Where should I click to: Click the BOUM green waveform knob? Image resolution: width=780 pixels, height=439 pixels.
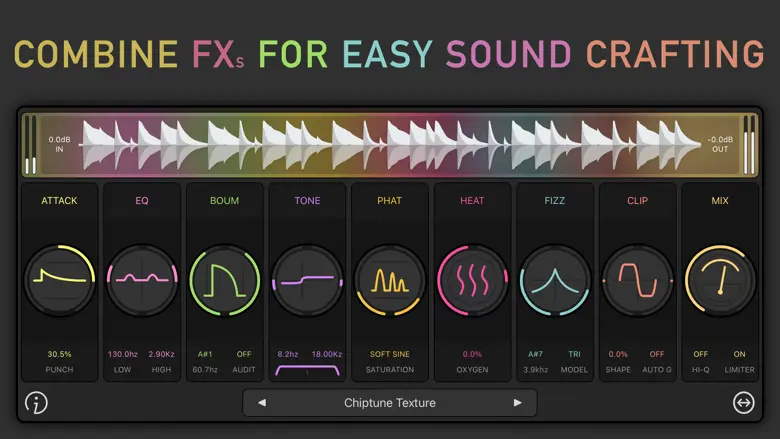(224, 280)
